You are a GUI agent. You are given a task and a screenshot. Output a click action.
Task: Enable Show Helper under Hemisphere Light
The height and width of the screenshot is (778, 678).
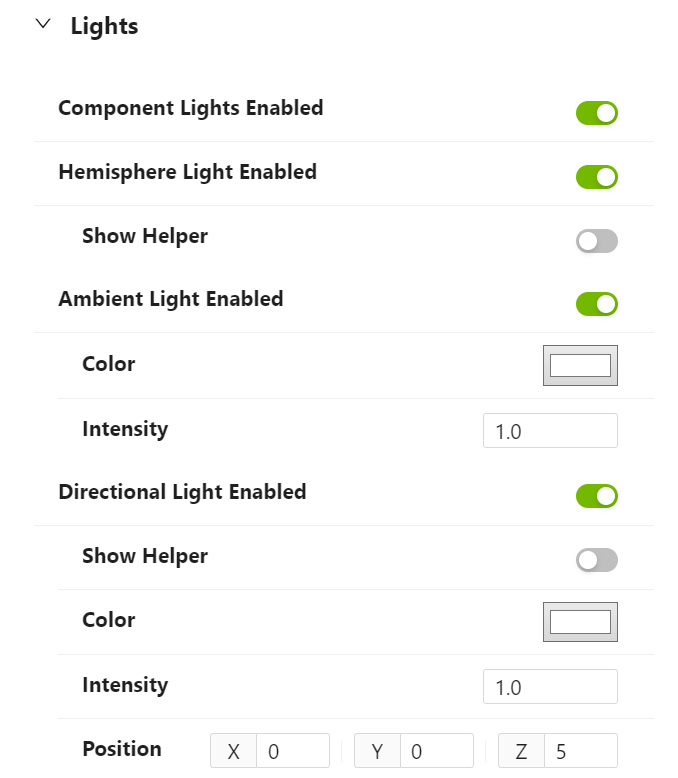click(x=596, y=241)
